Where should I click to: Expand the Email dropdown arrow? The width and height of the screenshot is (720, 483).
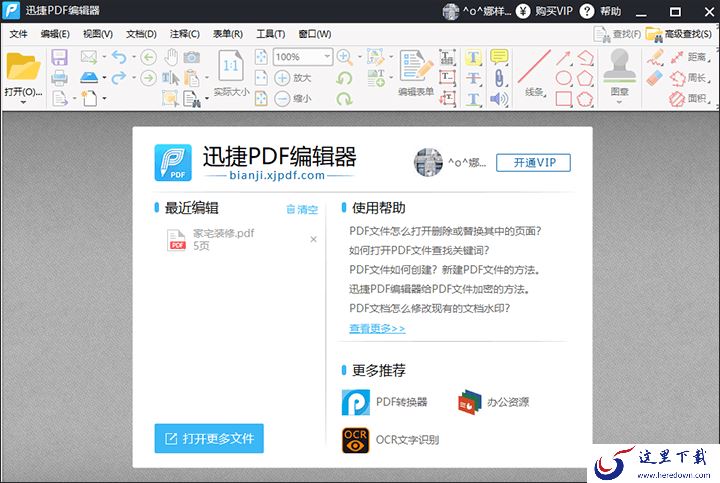coord(104,57)
